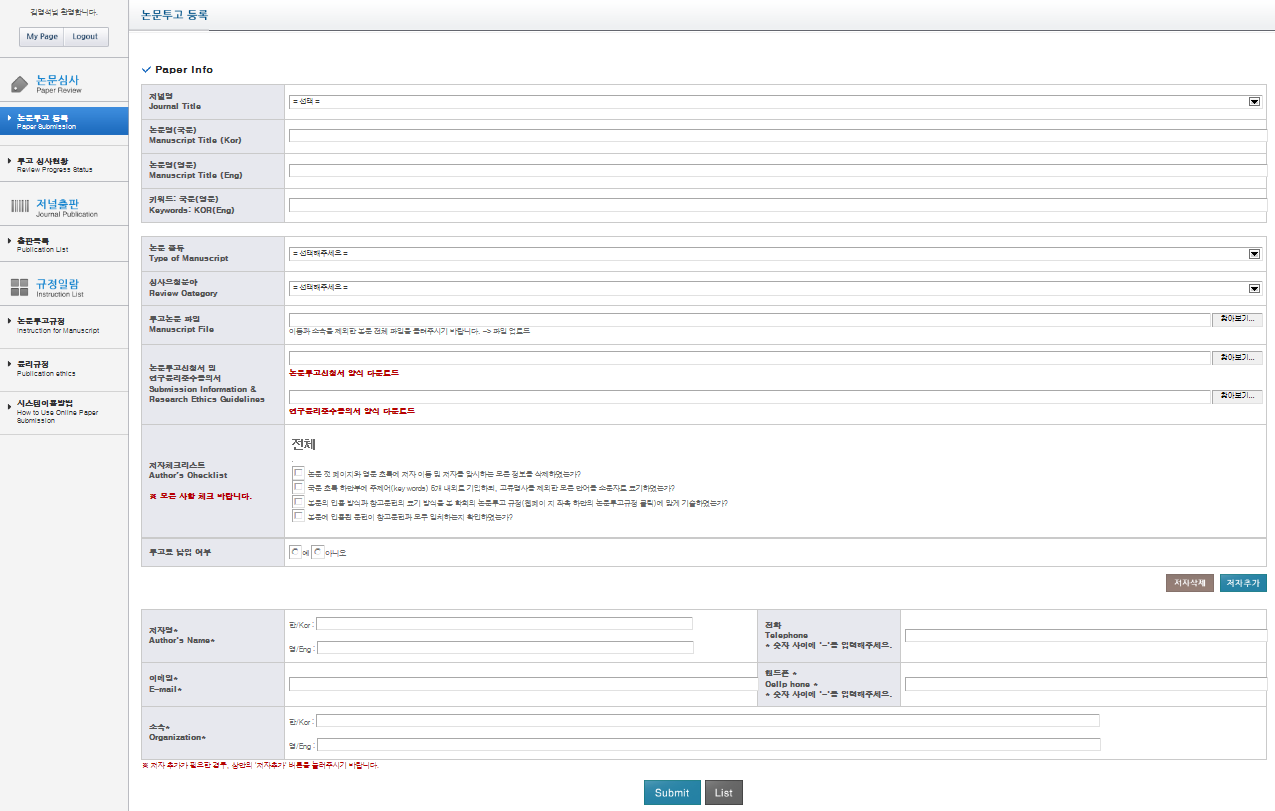Tick the second Author's Checklist checkbox
The width and height of the screenshot is (1275, 811).
pos(299,487)
